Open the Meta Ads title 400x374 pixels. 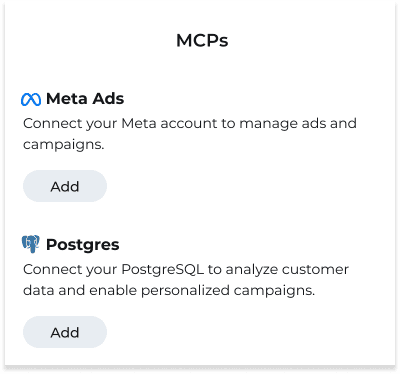tap(85, 99)
